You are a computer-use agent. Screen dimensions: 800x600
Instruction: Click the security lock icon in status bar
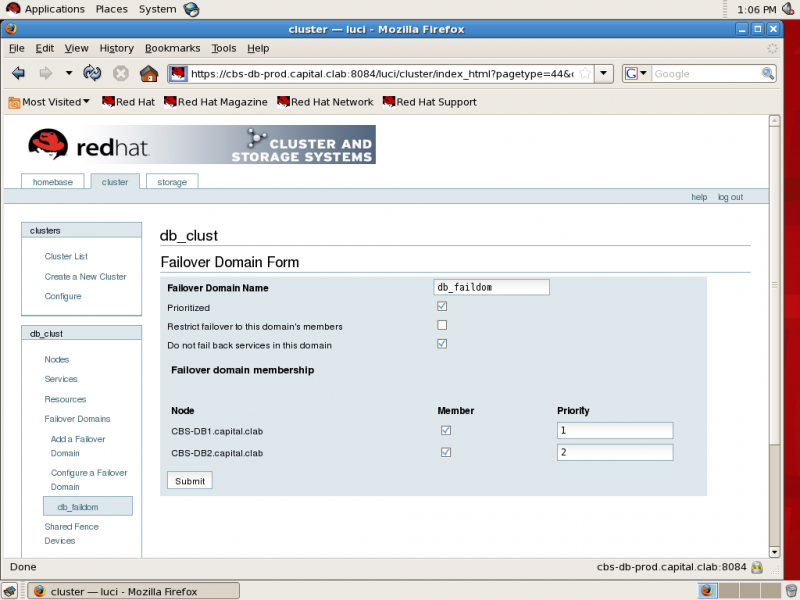coord(757,567)
